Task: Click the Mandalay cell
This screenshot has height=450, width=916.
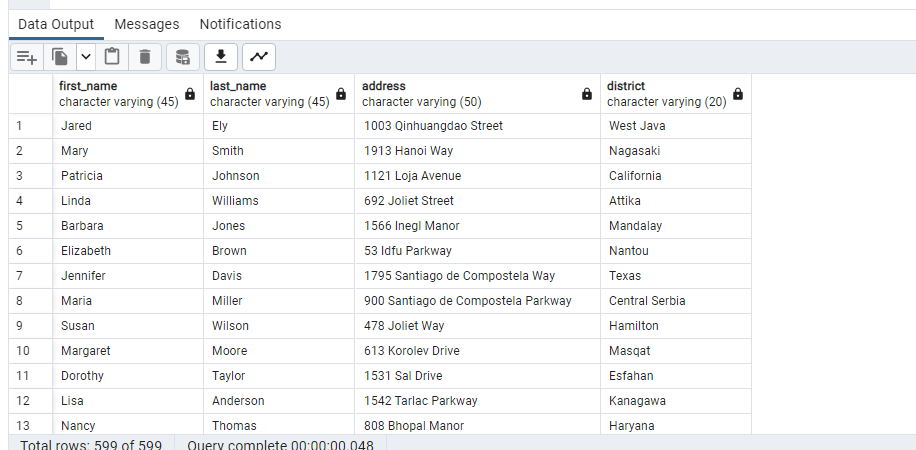Action: (676, 226)
